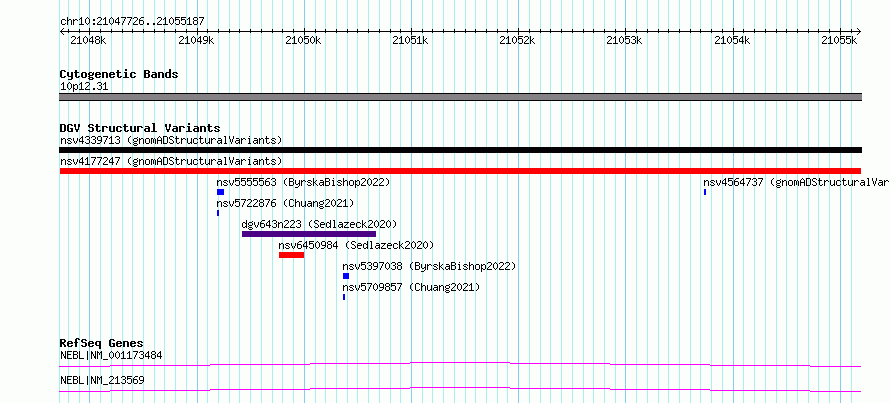Open the nsv5709857 (Chuang2021) label
The image size is (890, 403).
[x=412, y=287]
